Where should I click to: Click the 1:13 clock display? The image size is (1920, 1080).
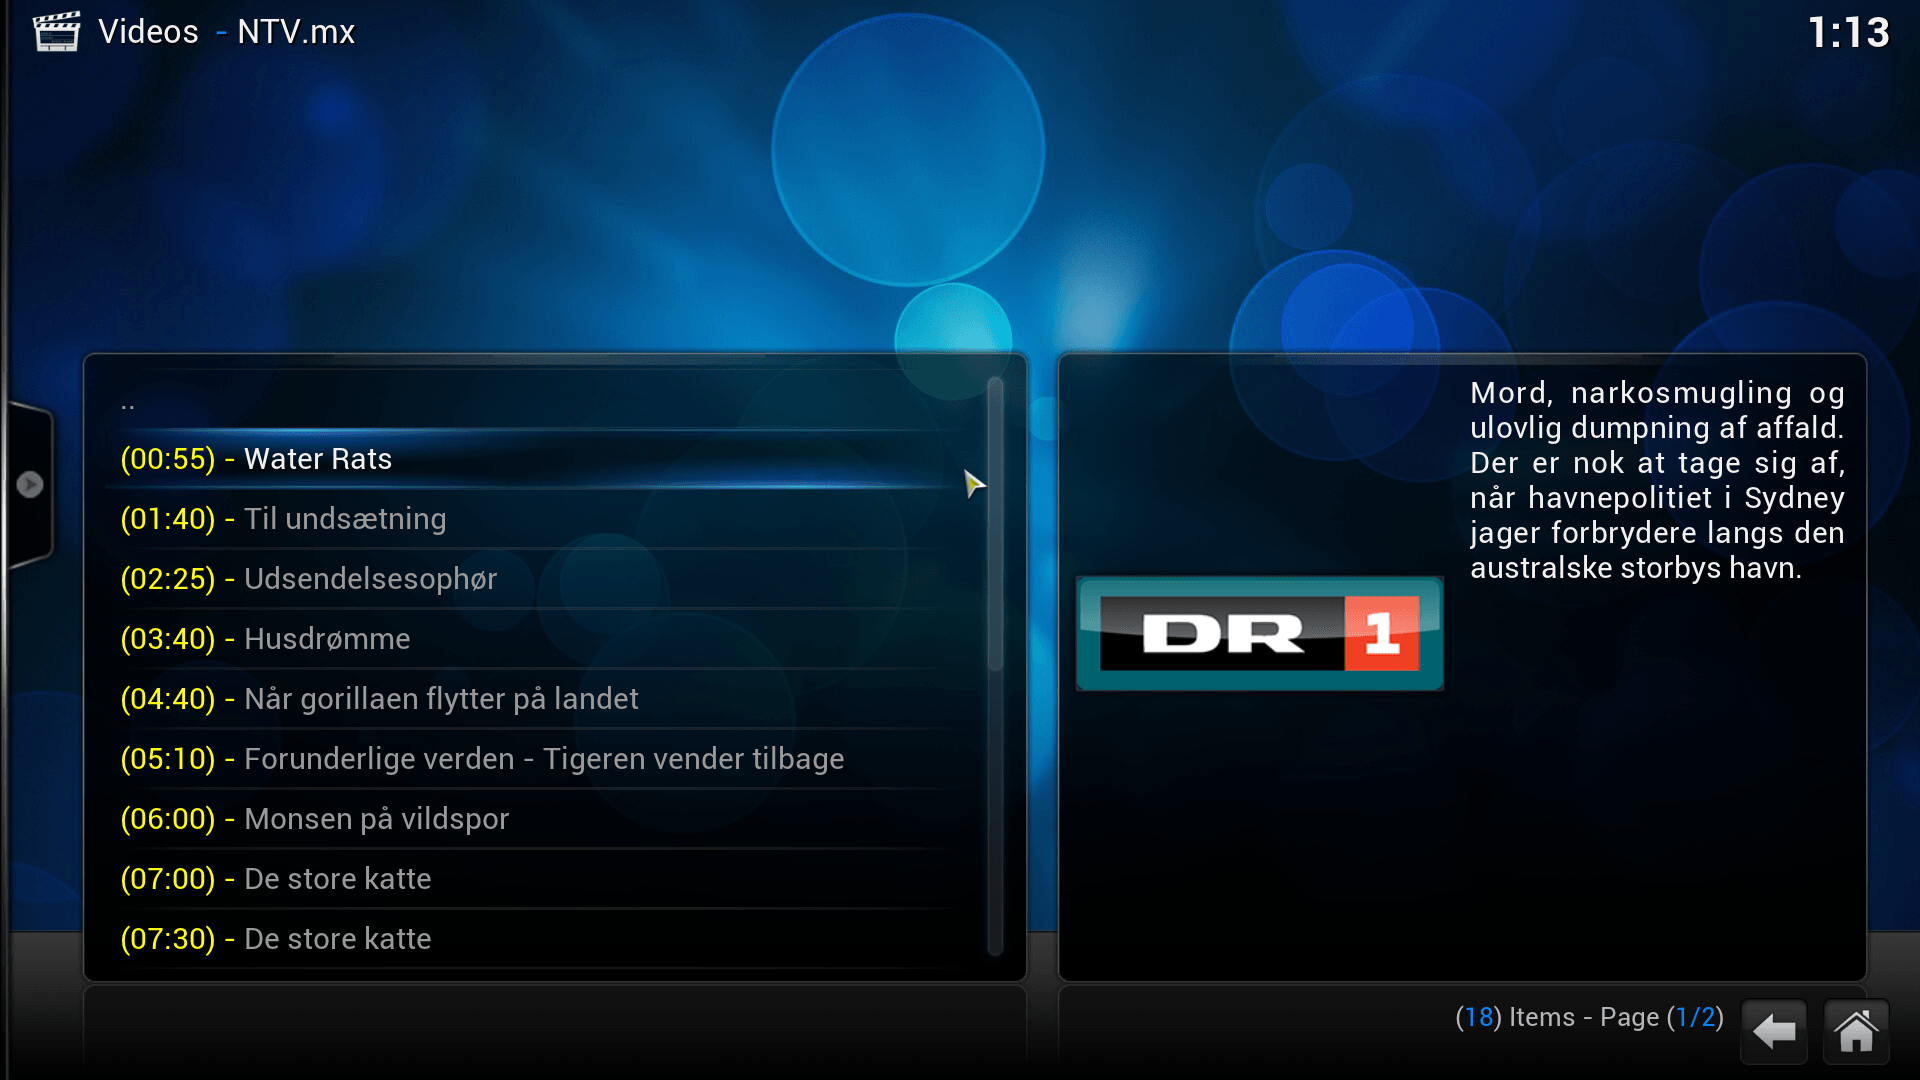1848,33
